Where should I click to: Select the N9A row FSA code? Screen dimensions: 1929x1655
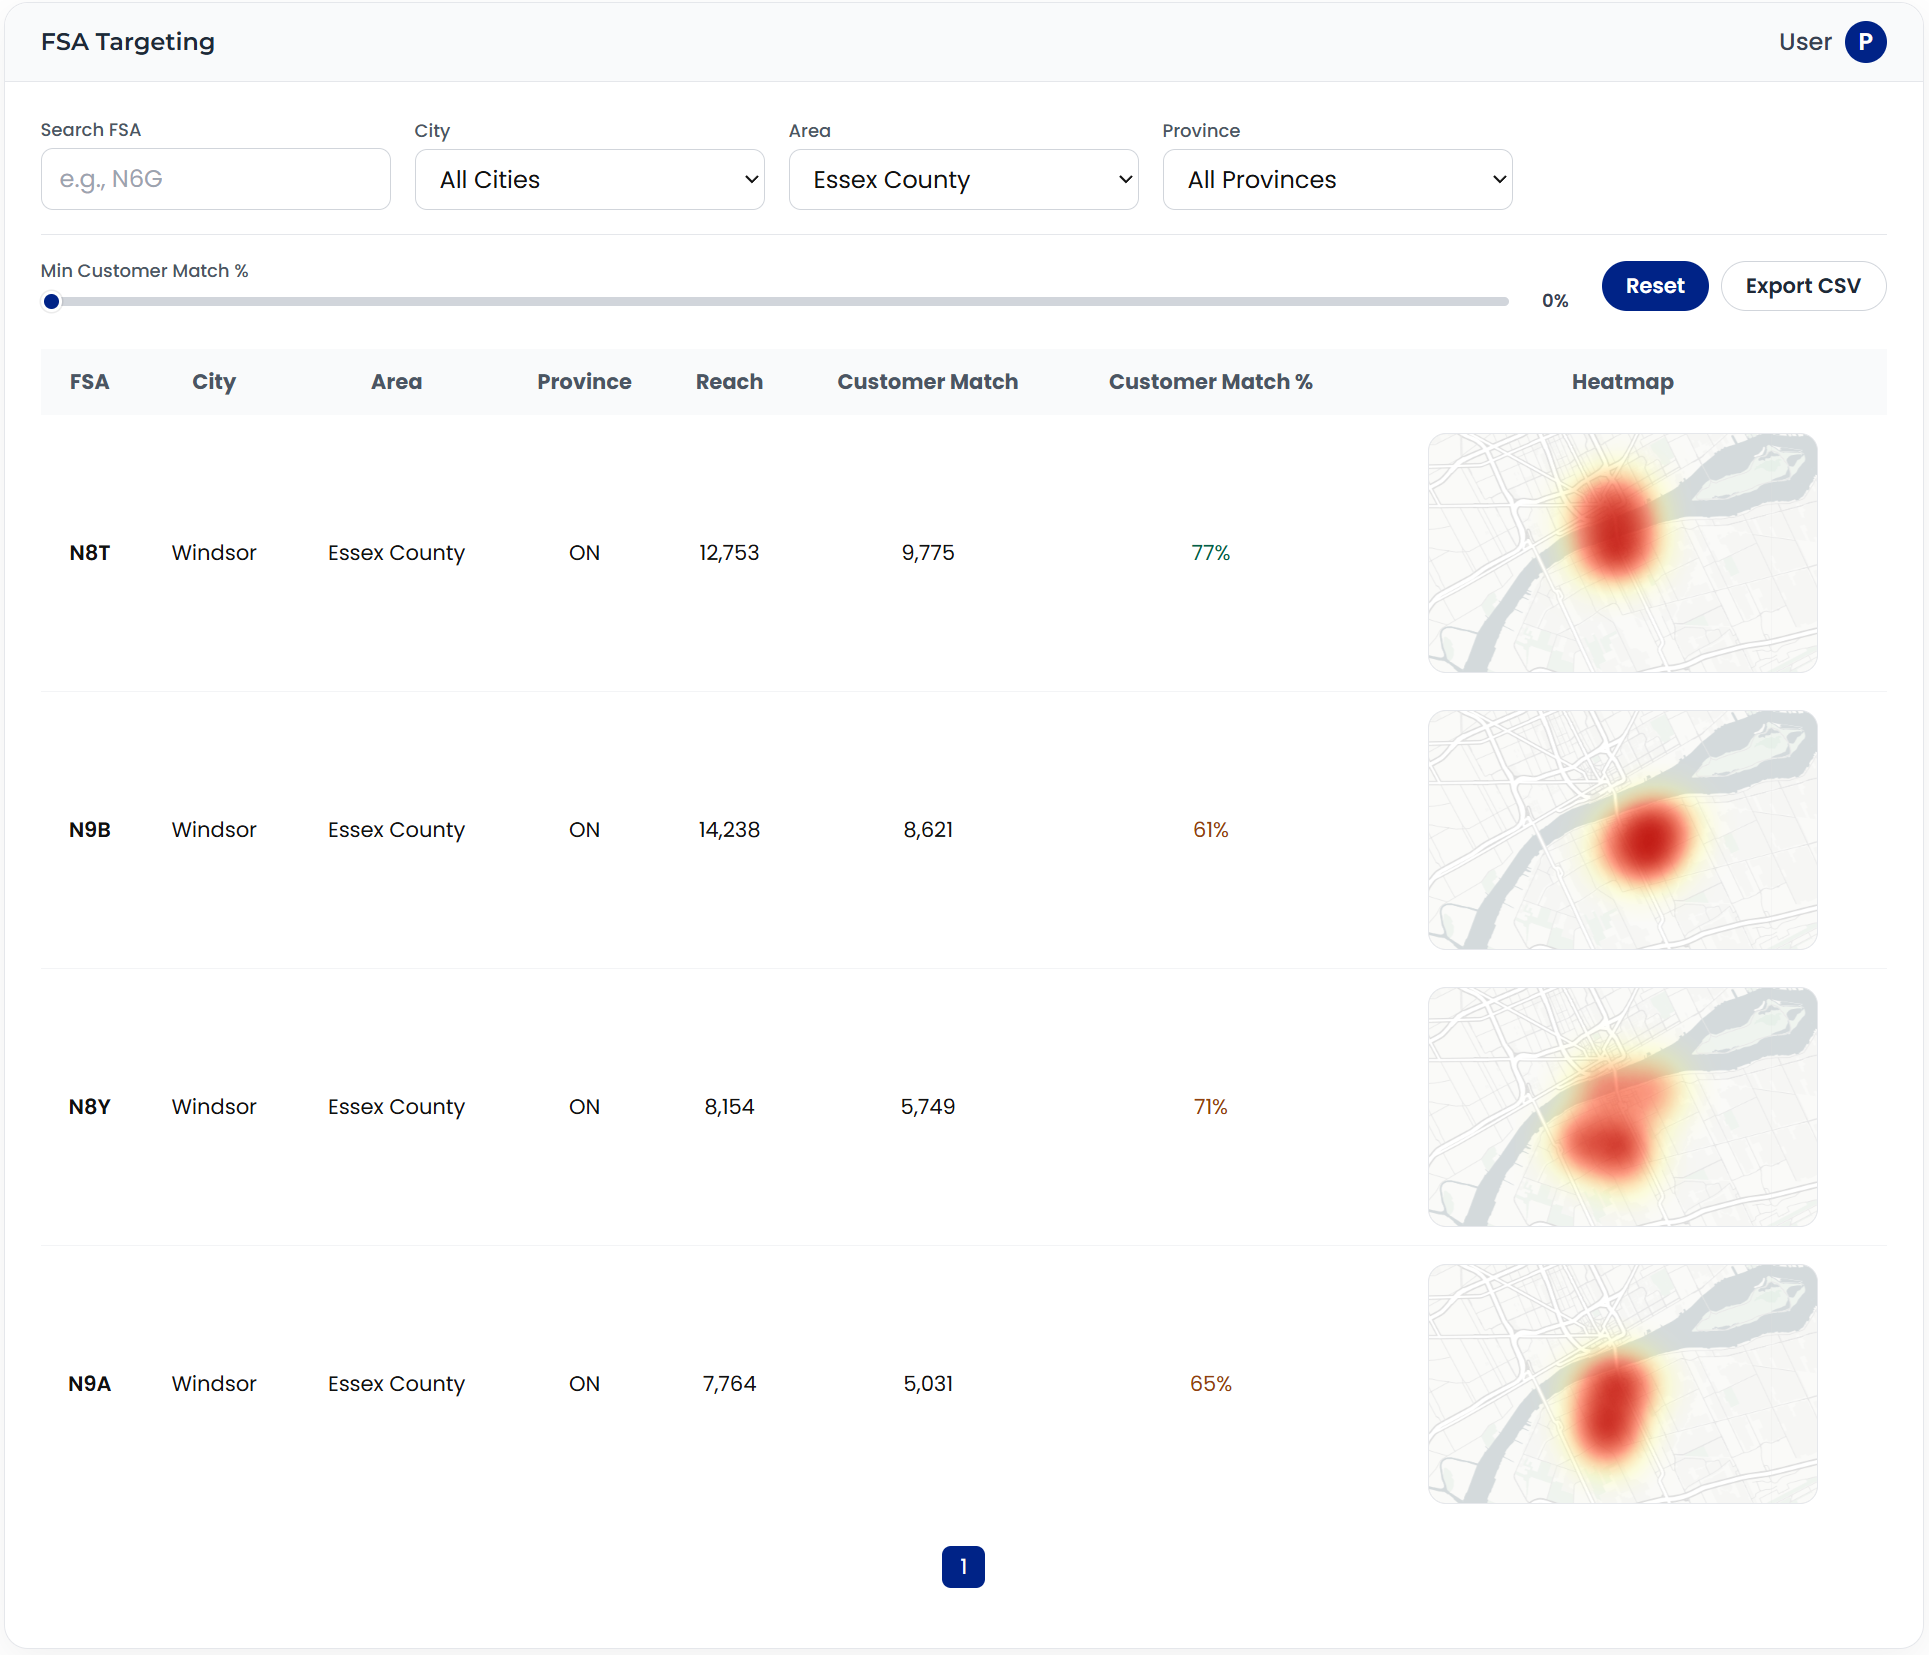pyautogui.click(x=89, y=1384)
